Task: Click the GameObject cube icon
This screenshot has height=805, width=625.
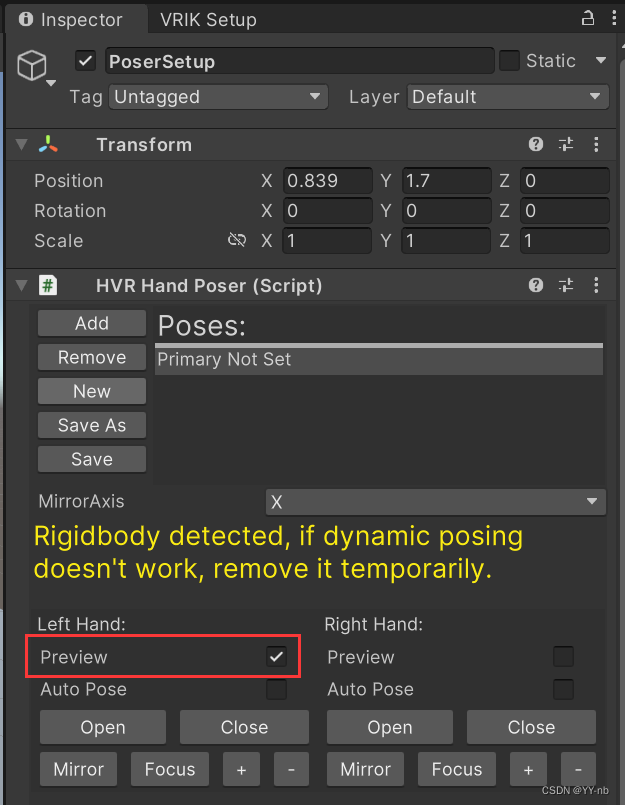Action: 32,65
